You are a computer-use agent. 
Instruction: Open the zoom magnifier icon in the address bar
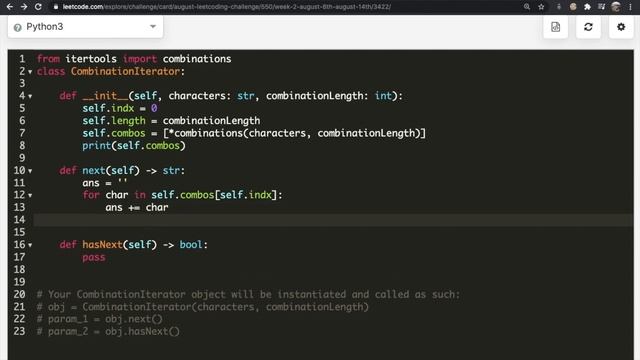click(x=527, y=7)
